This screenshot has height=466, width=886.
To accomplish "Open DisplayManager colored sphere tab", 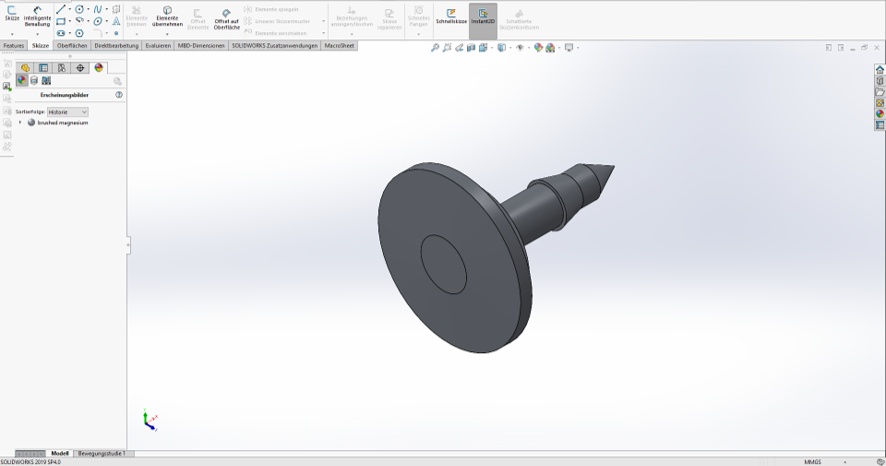I will (99, 68).
